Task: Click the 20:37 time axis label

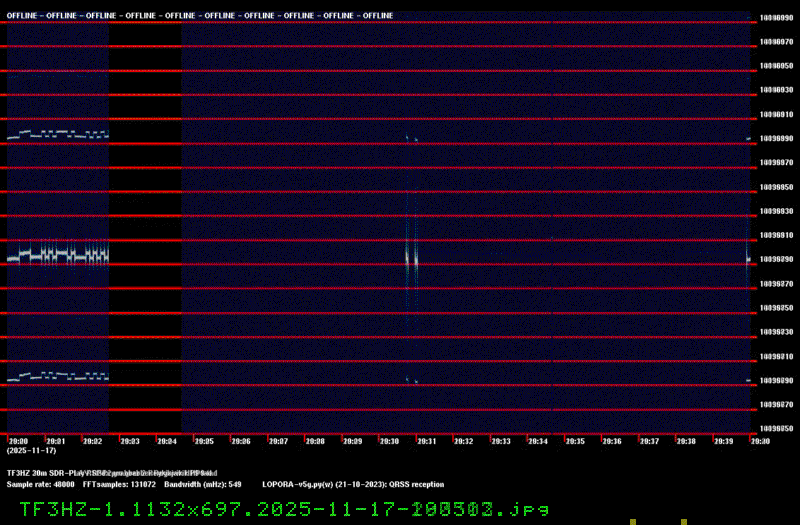Action: click(650, 441)
